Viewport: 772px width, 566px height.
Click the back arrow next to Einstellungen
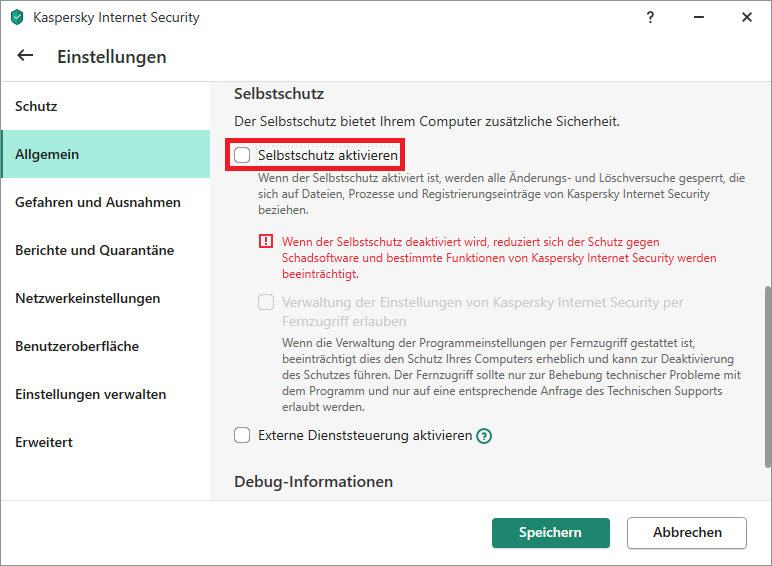pyautogui.click(x=25, y=56)
